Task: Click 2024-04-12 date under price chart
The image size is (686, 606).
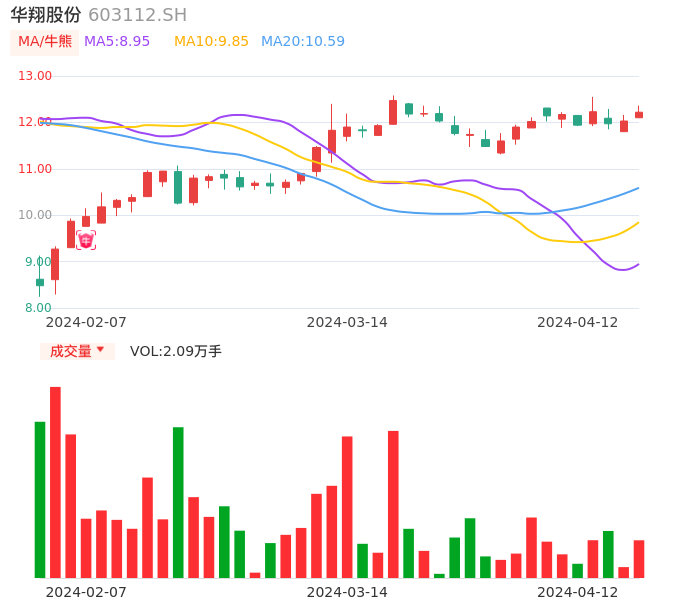Action: (x=578, y=322)
